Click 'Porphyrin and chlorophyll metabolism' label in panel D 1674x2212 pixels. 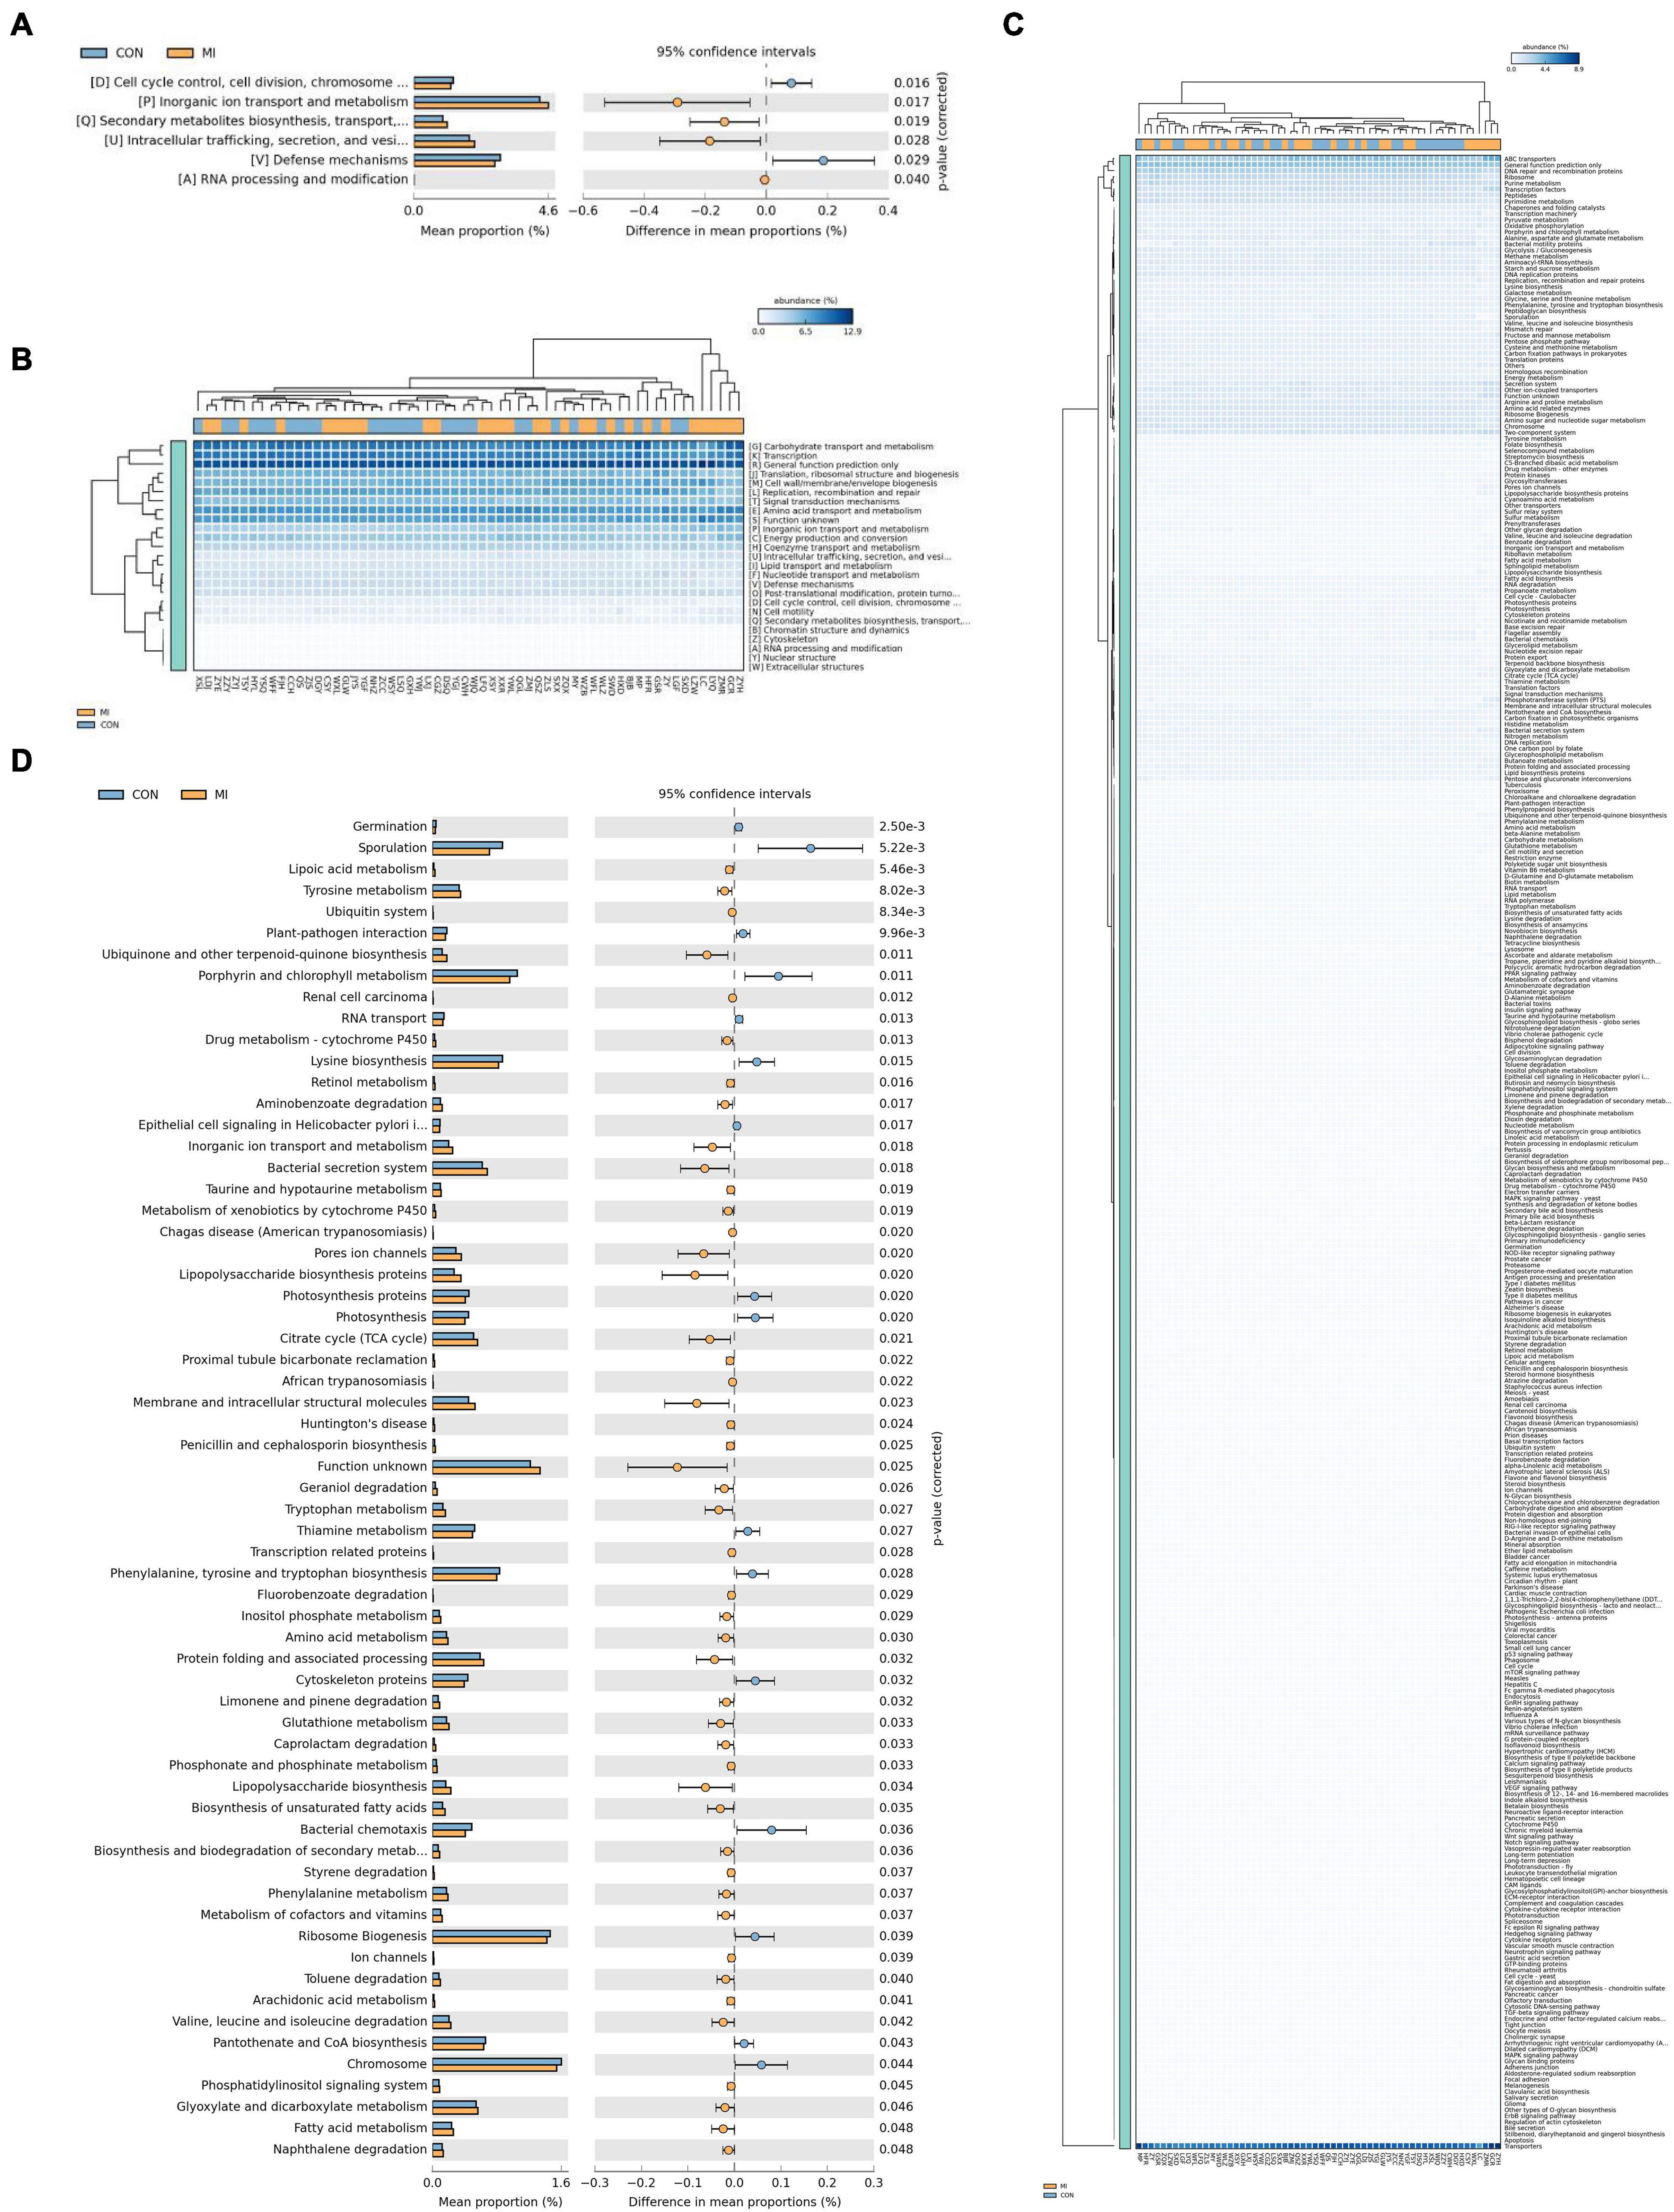(x=312, y=976)
